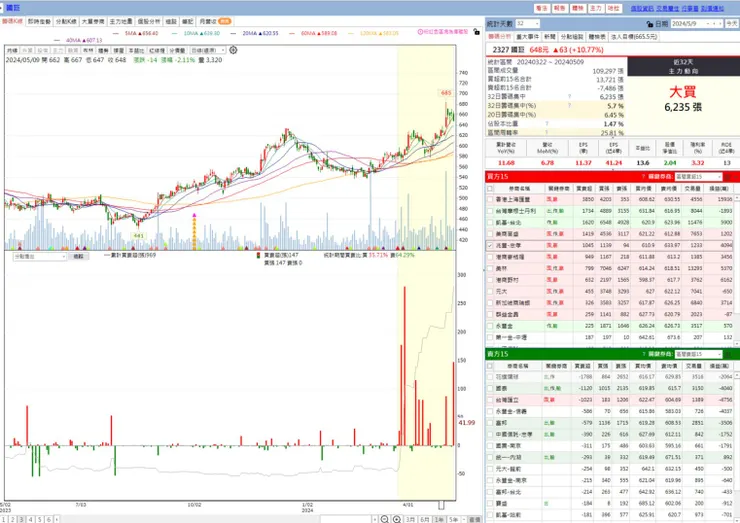Screen dimensions: 740x523
Task: Go to next date arrow in 日期 field
Action: 720,24
